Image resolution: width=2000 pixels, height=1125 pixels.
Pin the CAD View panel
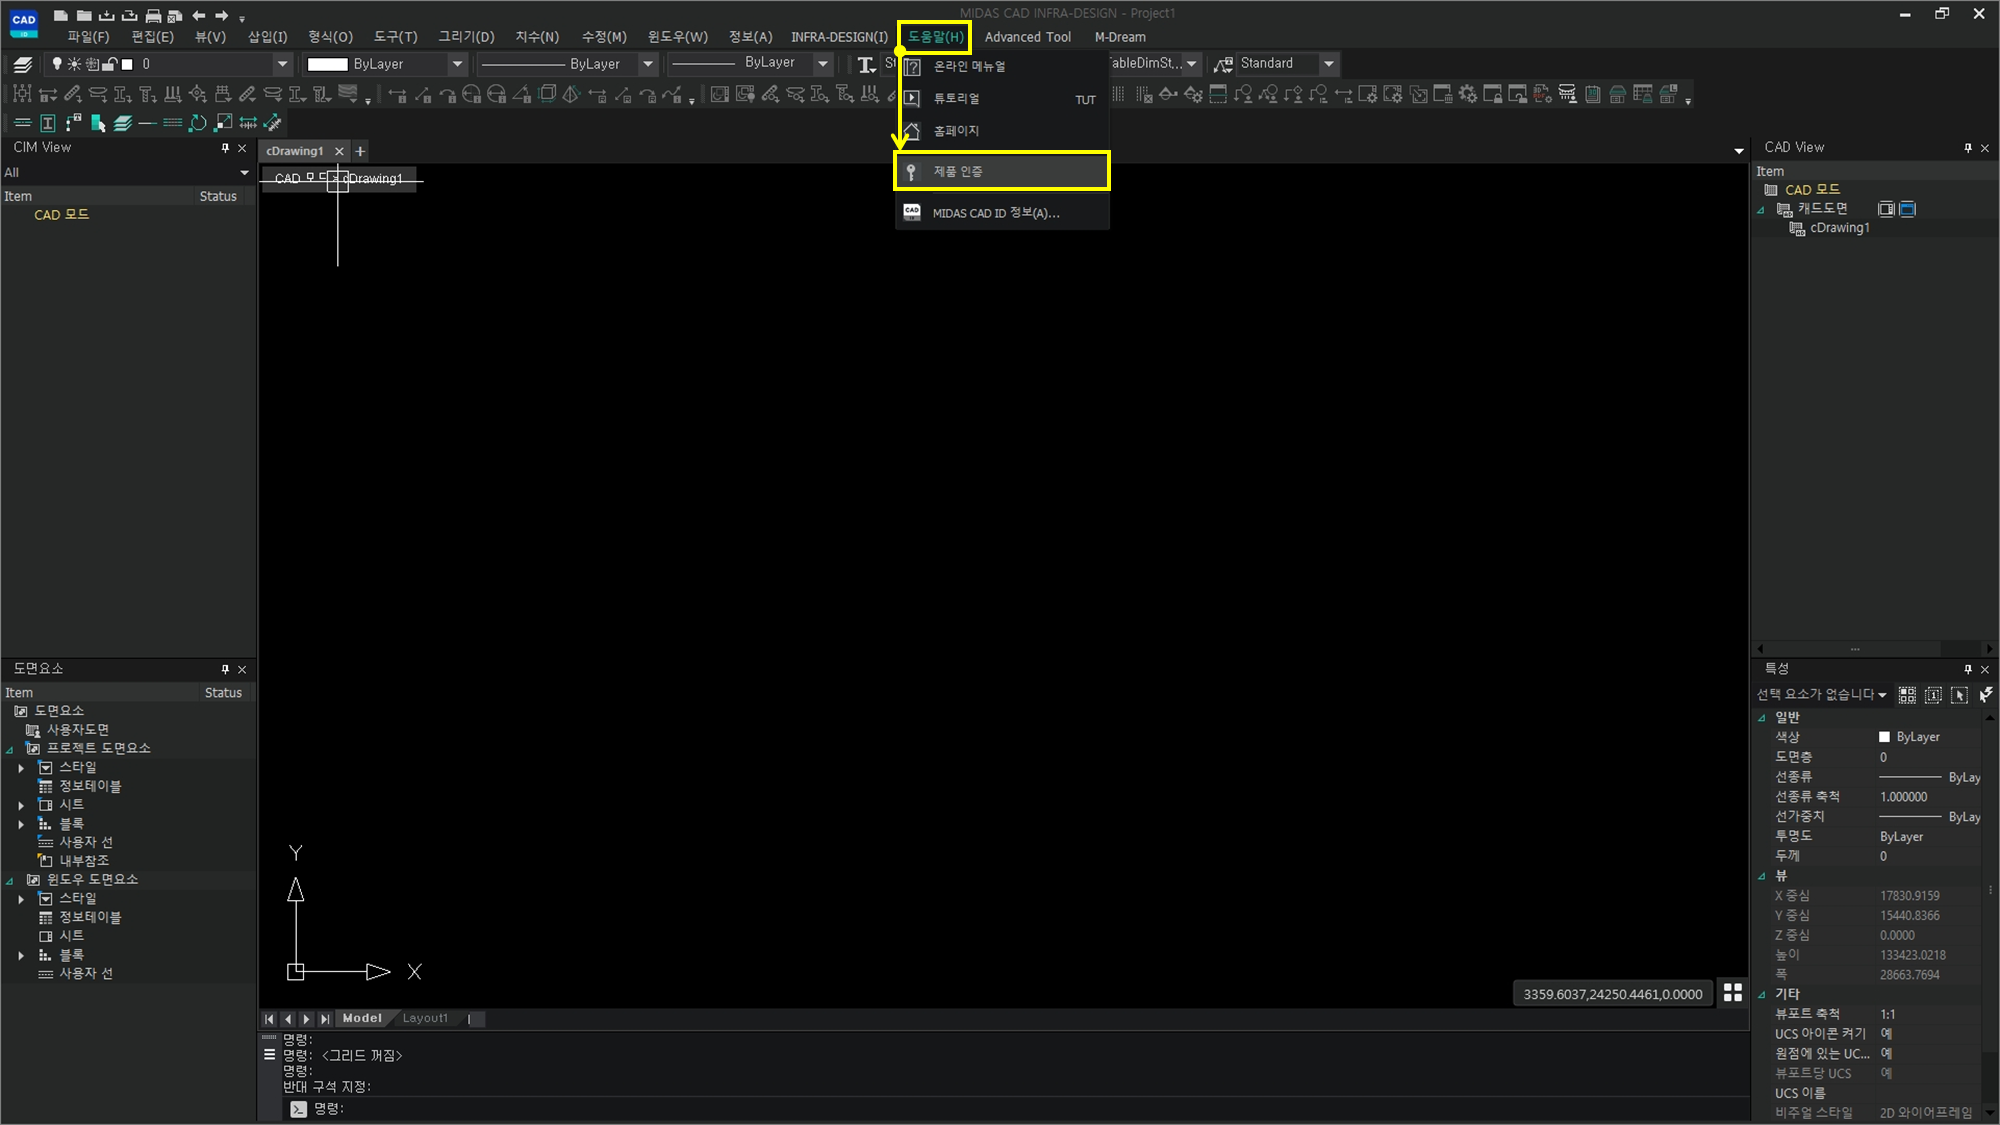point(1968,148)
